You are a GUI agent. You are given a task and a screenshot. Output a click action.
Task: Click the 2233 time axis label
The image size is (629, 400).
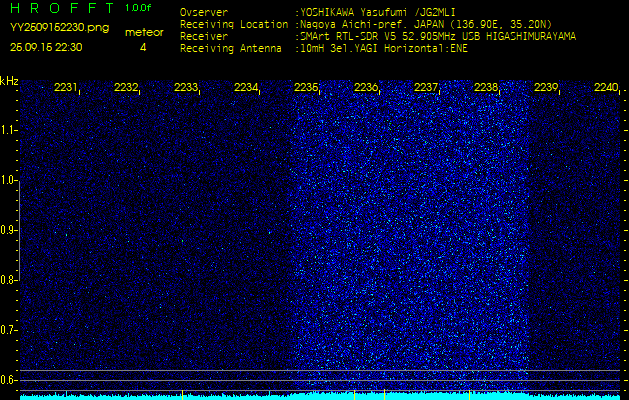point(186,87)
